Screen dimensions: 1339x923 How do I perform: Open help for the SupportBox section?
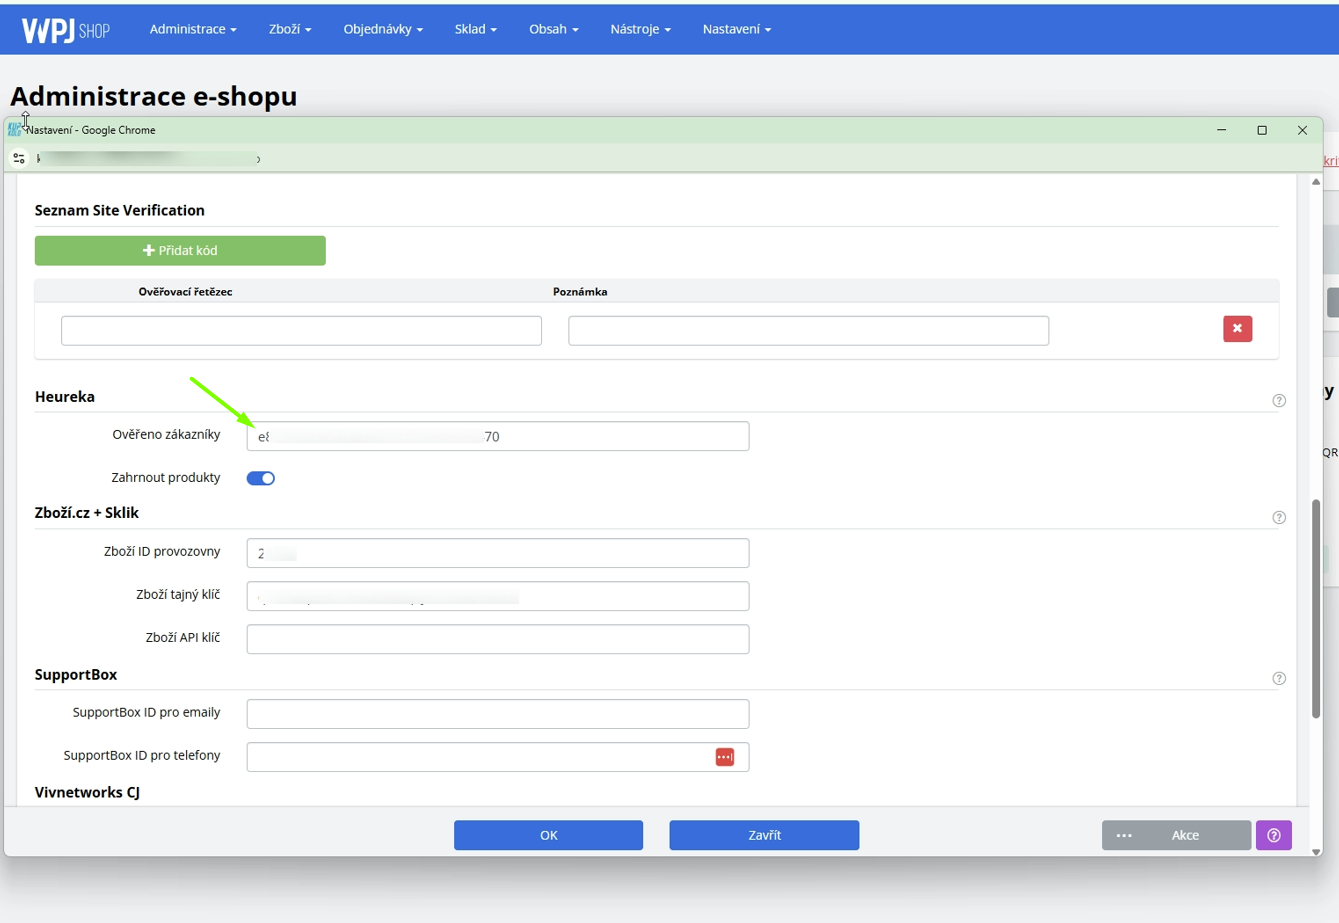1279,678
